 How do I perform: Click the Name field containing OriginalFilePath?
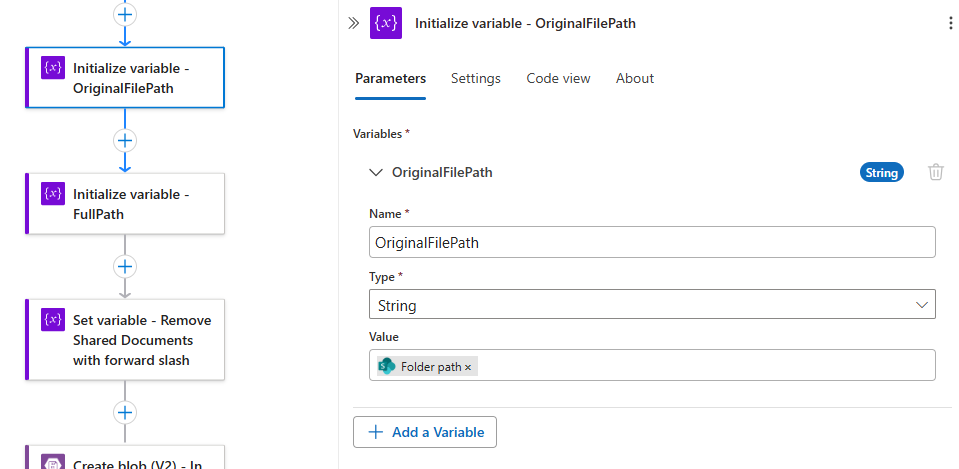[652, 243]
